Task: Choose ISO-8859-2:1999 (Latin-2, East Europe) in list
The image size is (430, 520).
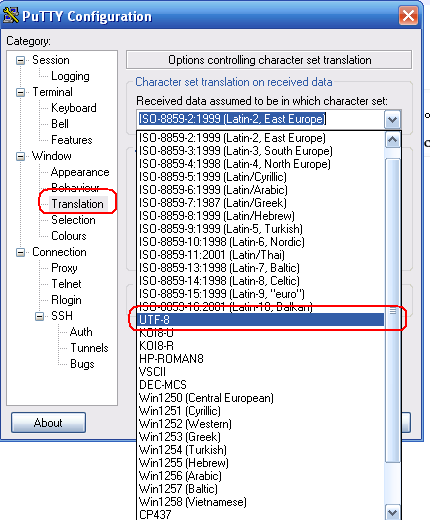Action: point(261,138)
